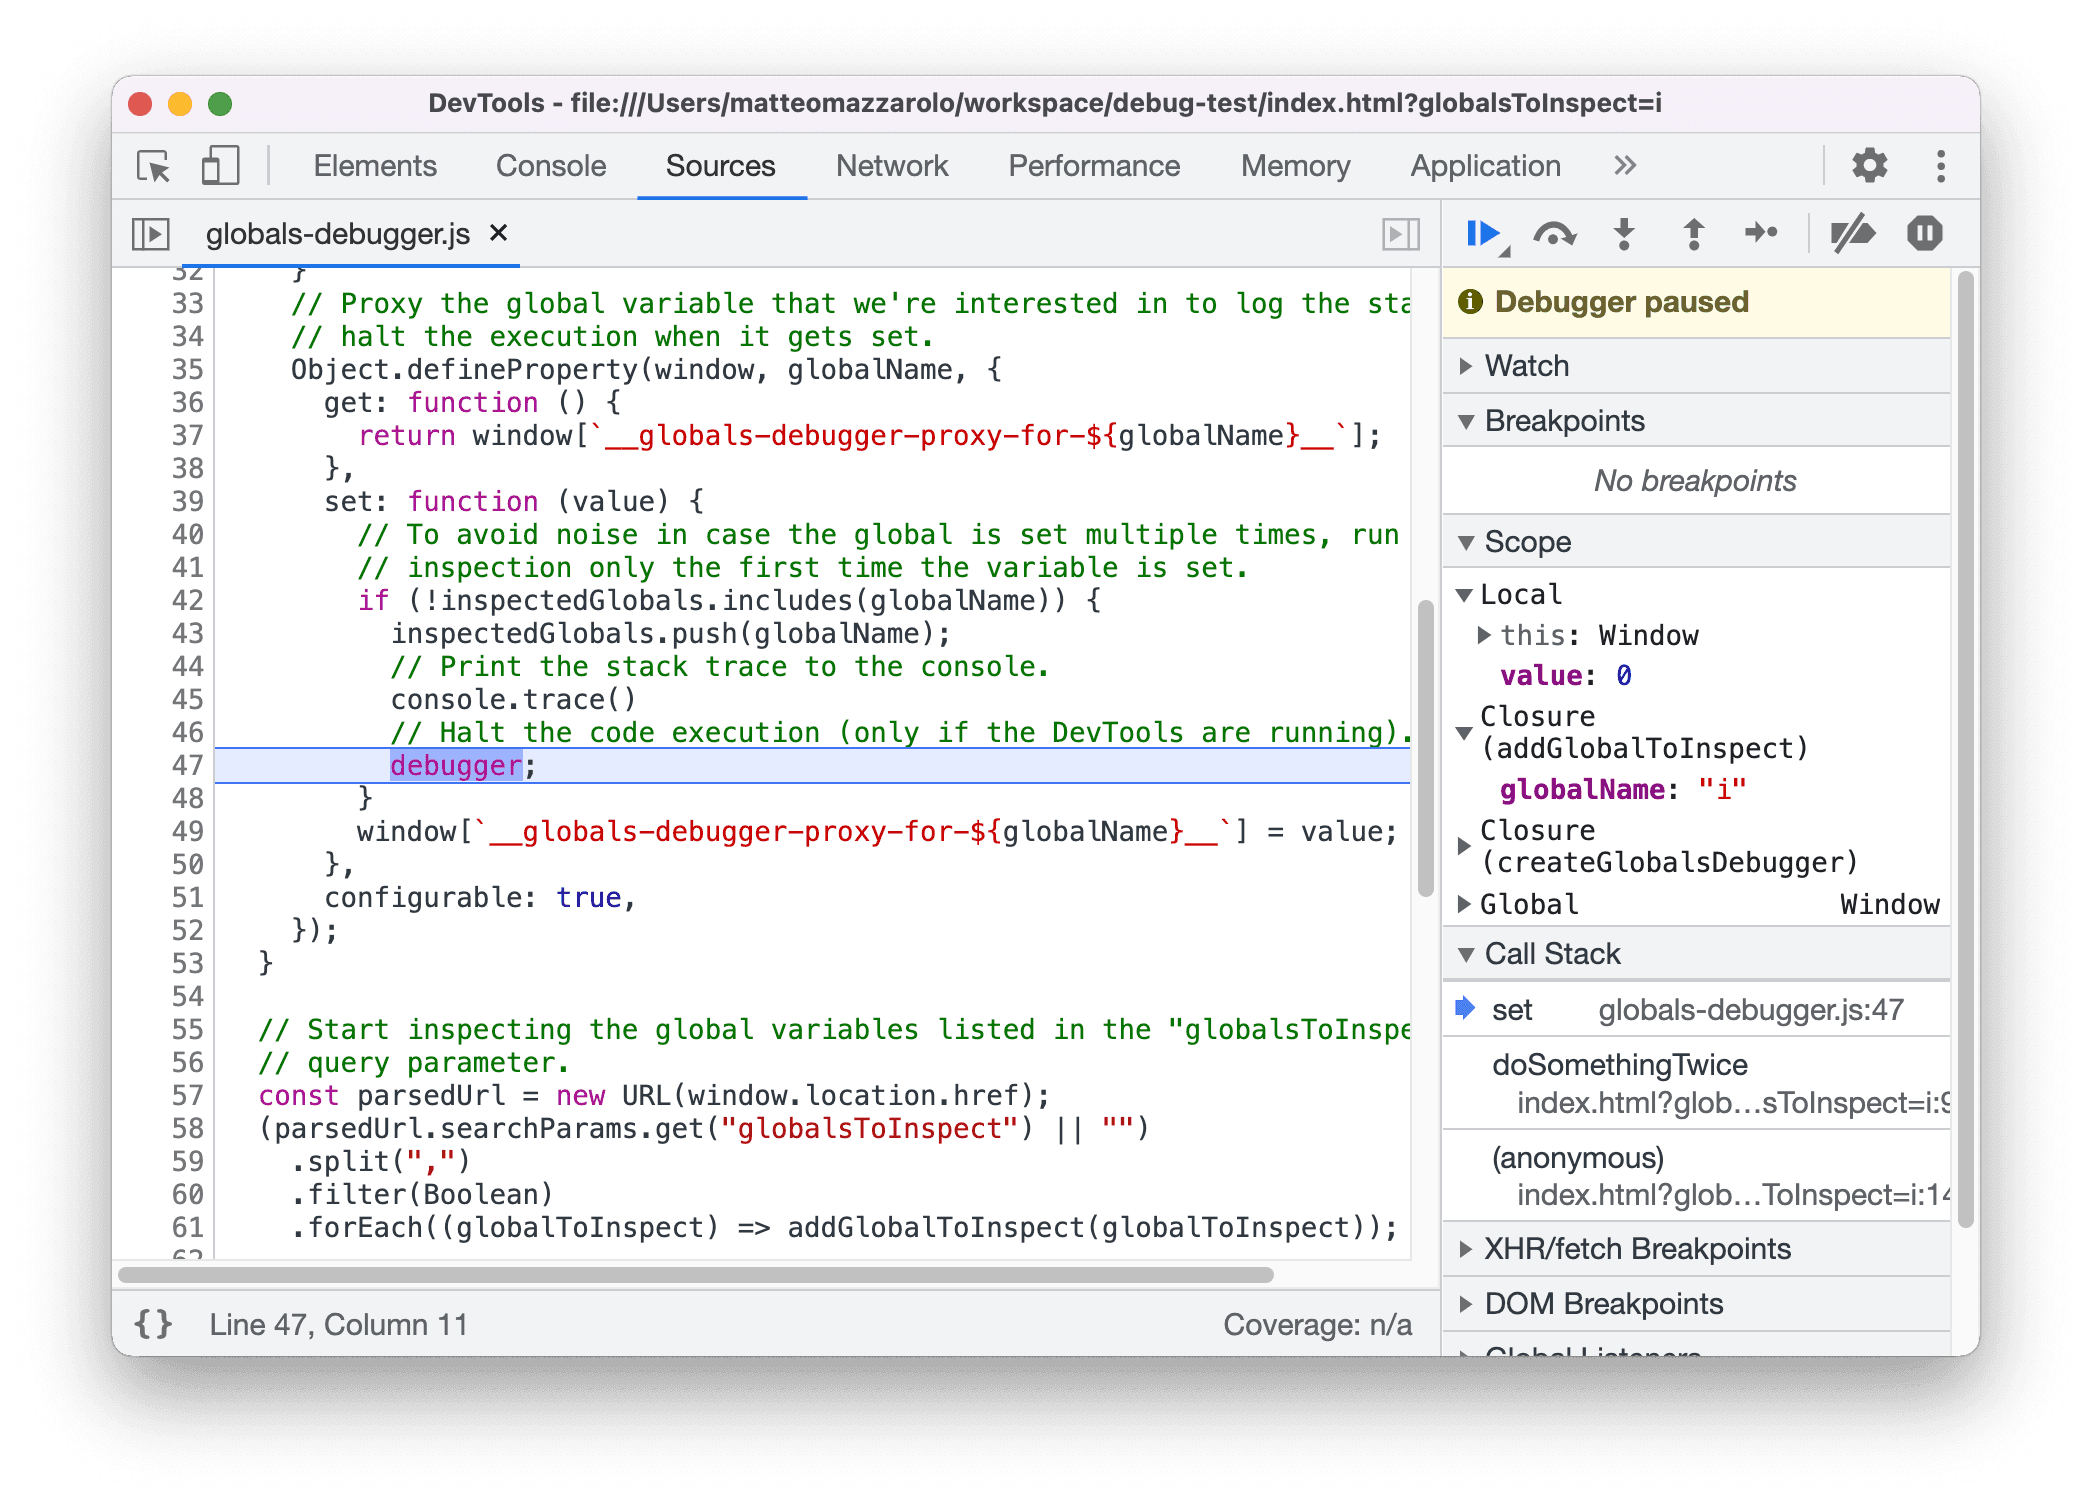Switch to the Console tab
The image size is (2092, 1504).
(550, 166)
